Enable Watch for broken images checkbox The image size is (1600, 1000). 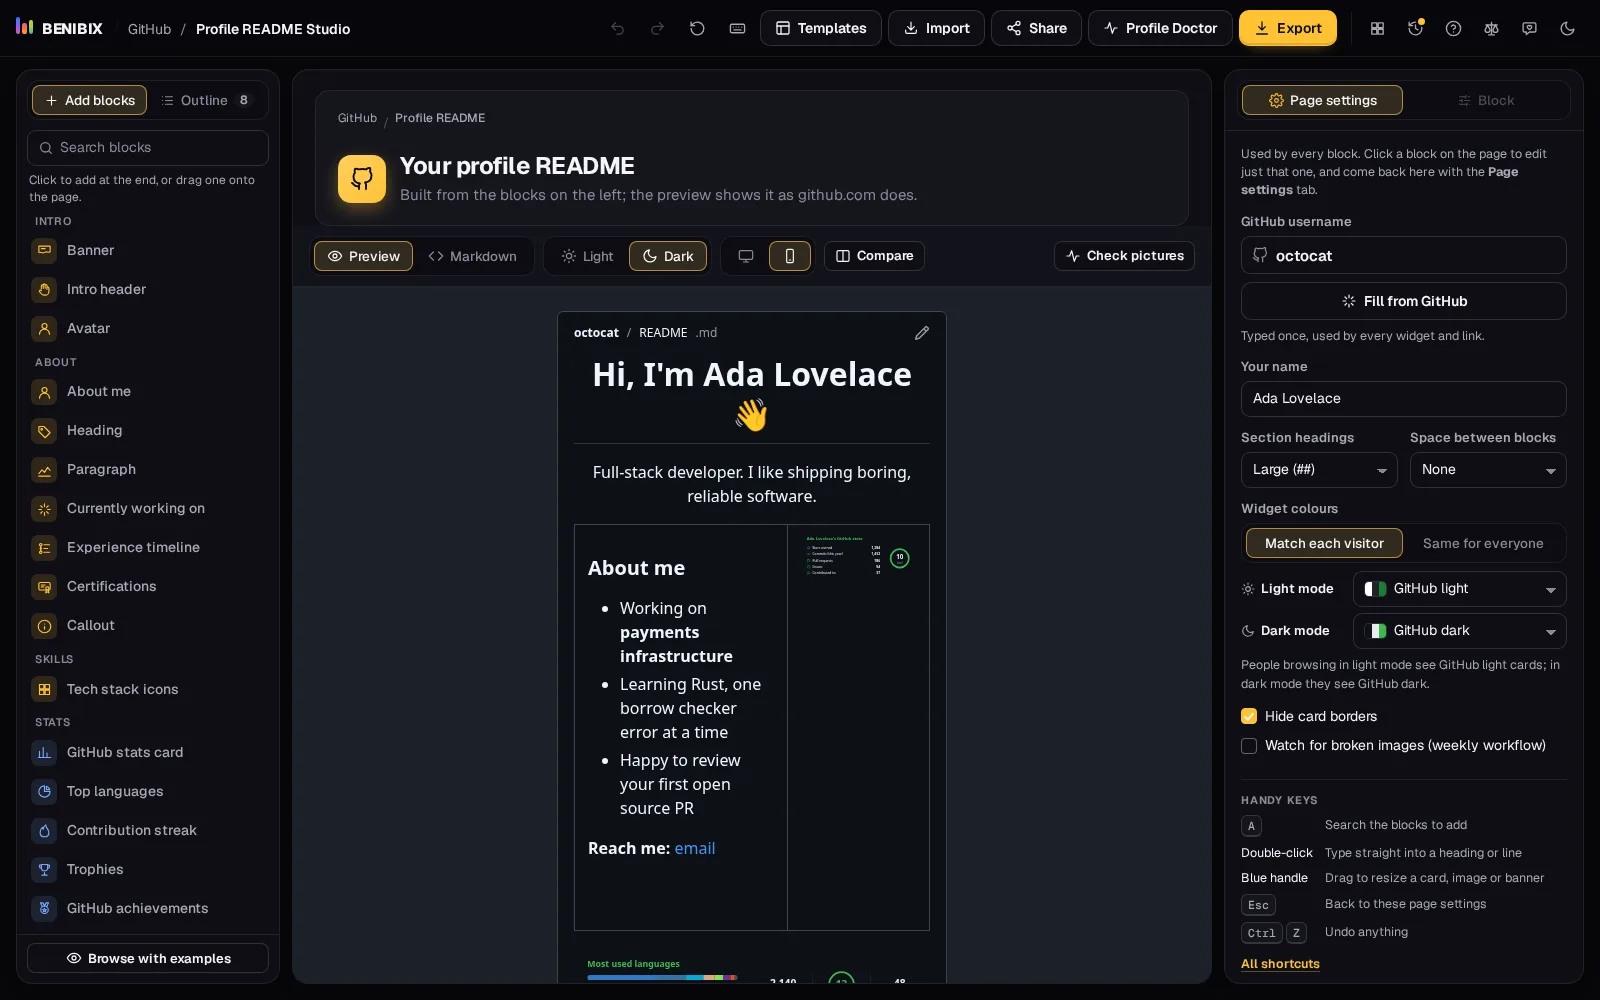tap(1249, 746)
